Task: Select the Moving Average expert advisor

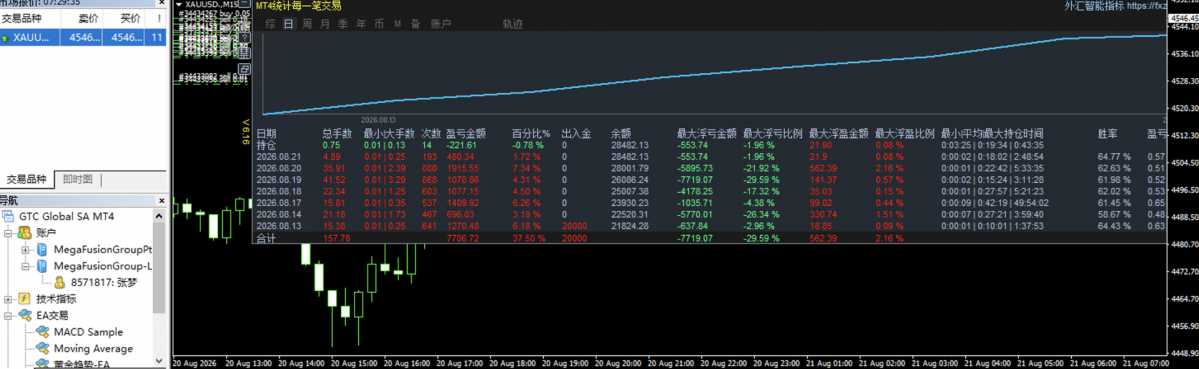Action: pos(93,348)
